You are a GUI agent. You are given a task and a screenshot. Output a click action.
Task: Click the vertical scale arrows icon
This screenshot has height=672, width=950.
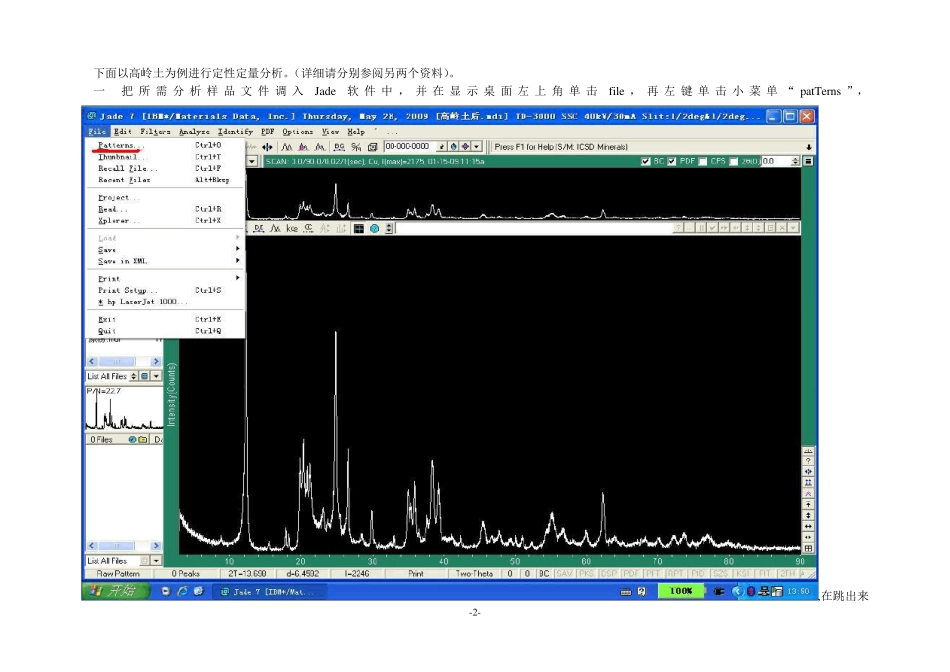click(808, 515)
